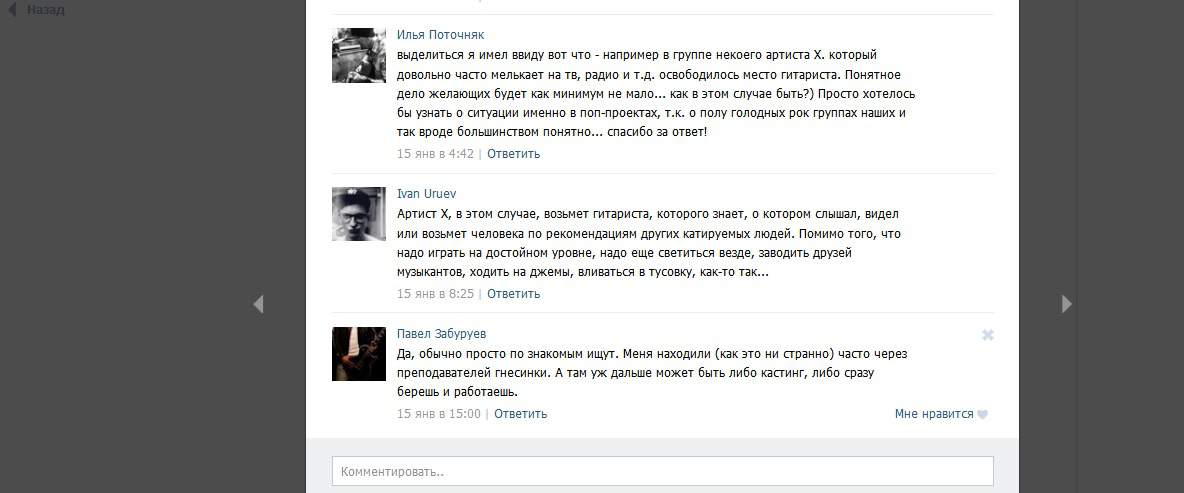
Task: Like the comment via the heart icon
Action: [982, 414]
